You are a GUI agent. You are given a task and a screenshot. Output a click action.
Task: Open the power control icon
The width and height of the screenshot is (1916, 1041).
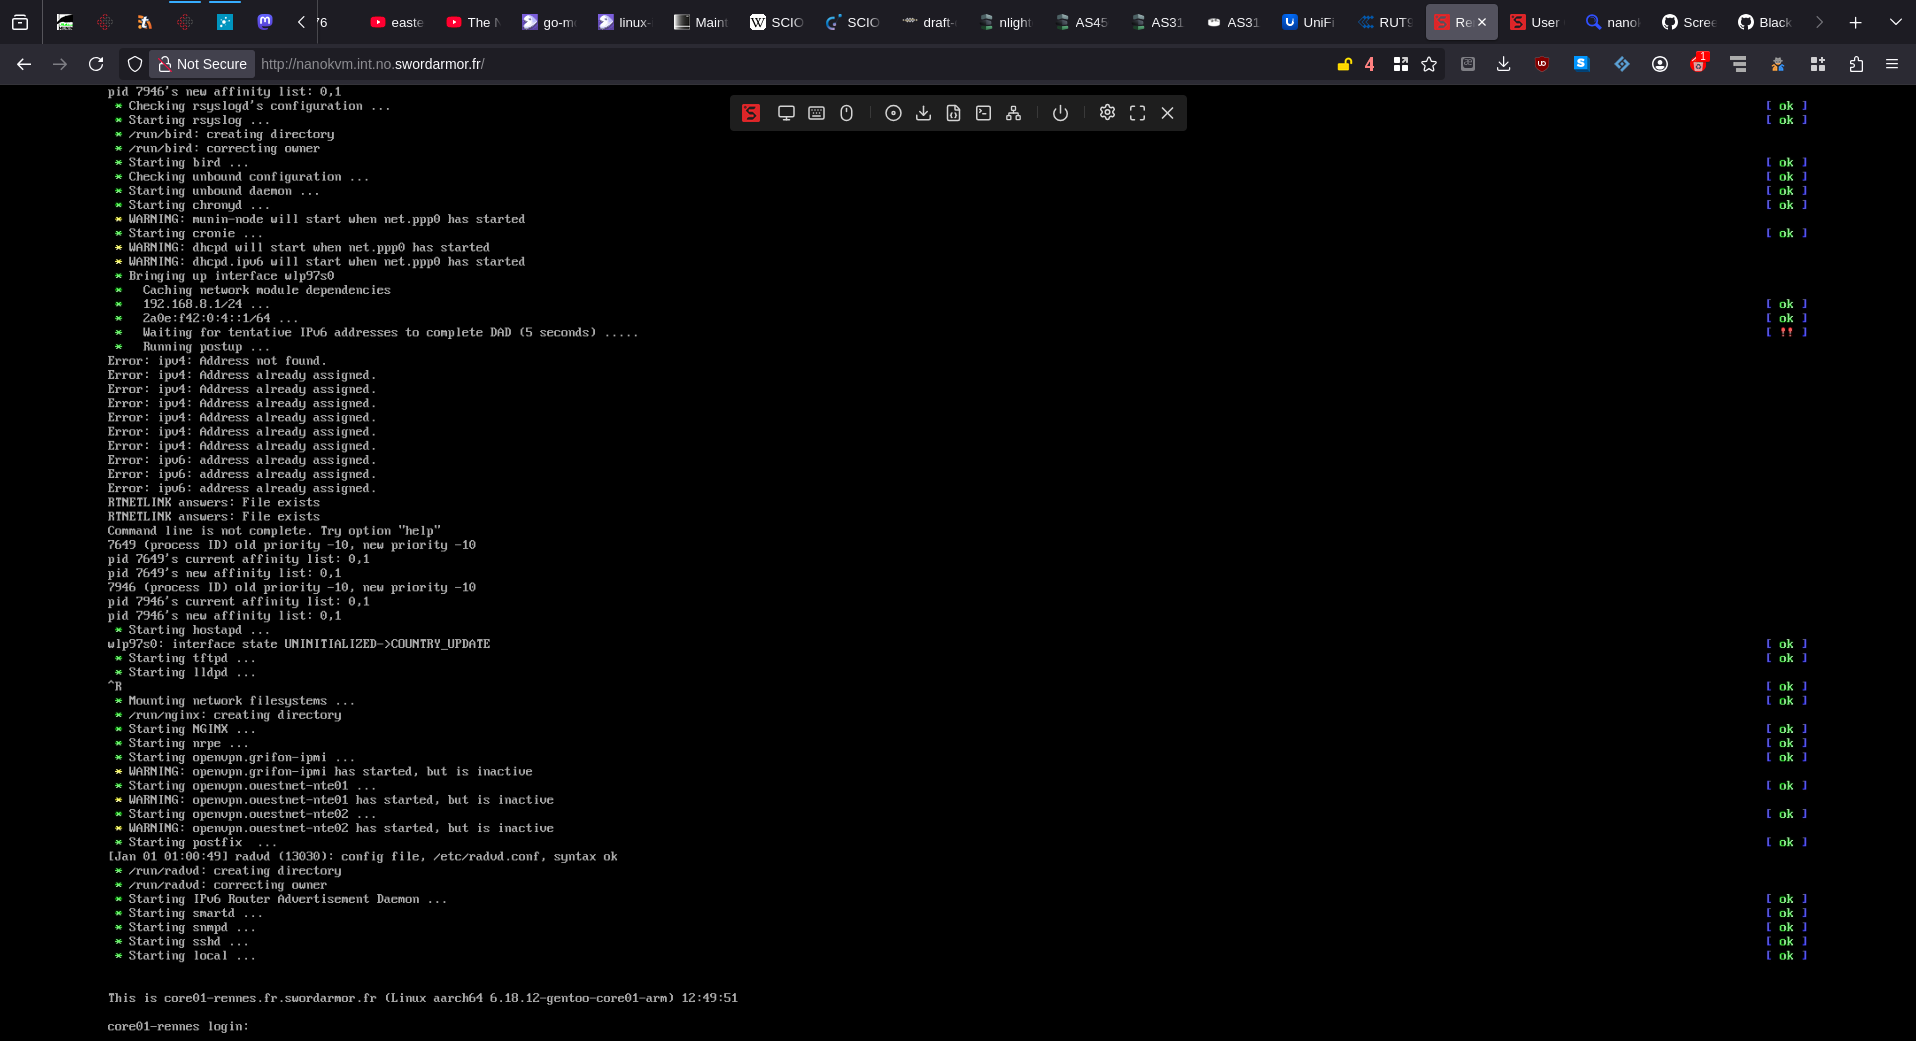click(x=1060, y=113)
